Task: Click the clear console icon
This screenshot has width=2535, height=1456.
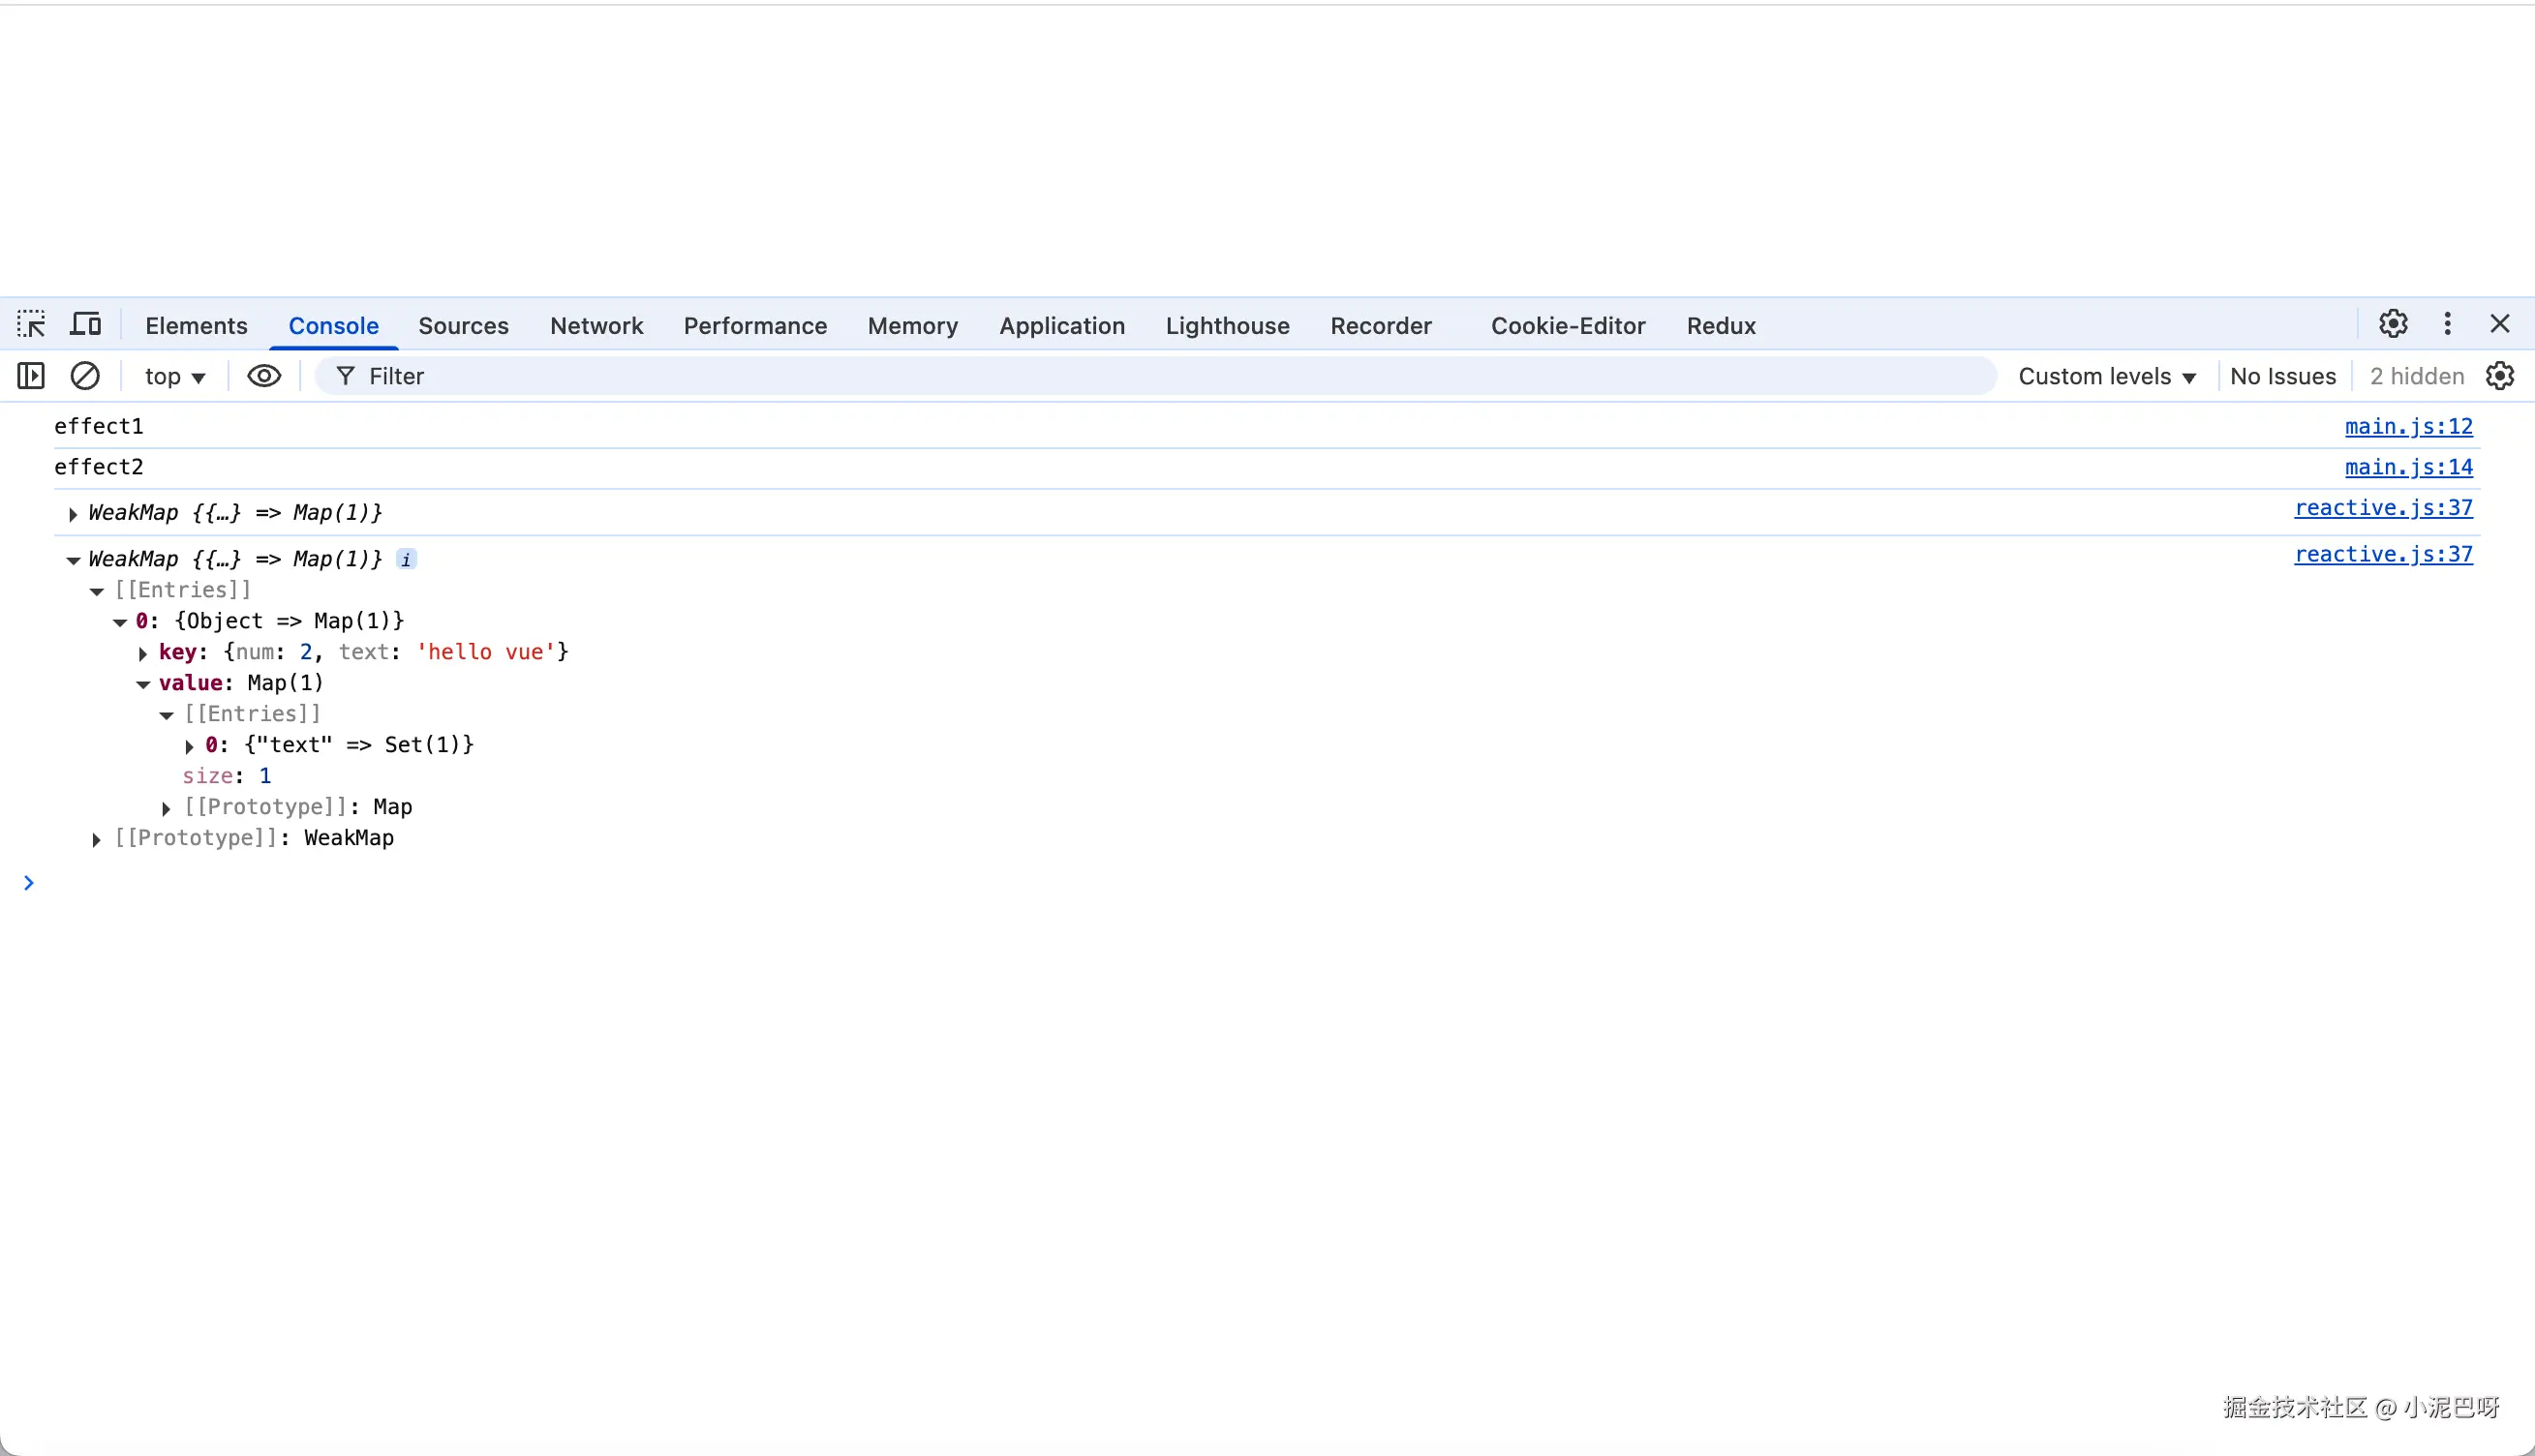Action: (x=85, y=376)
